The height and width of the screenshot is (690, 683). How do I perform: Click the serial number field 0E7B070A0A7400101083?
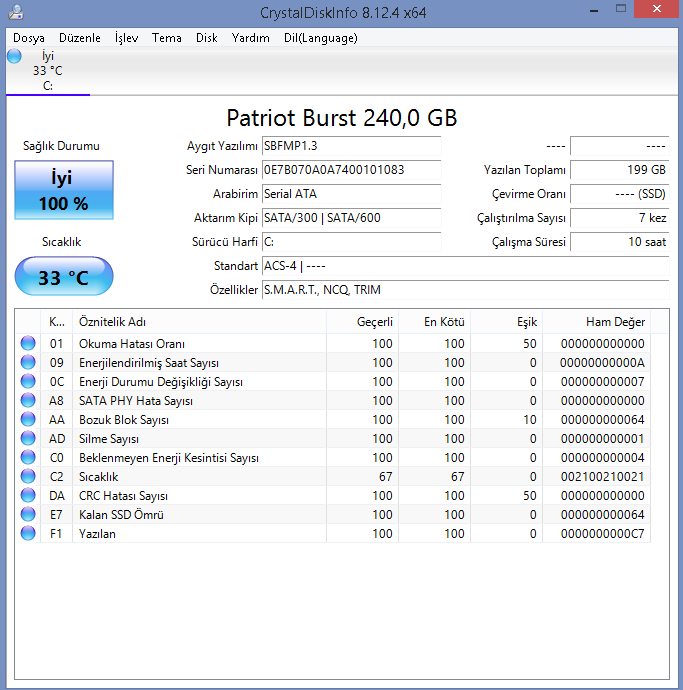coord(351,170)
